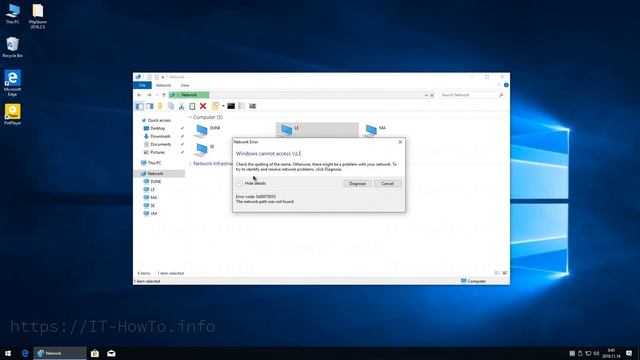Image resolution: width=640 pixels, height=360 pixels.
Task: Open the Network ribbon tab
Action: tap(163, 85)
